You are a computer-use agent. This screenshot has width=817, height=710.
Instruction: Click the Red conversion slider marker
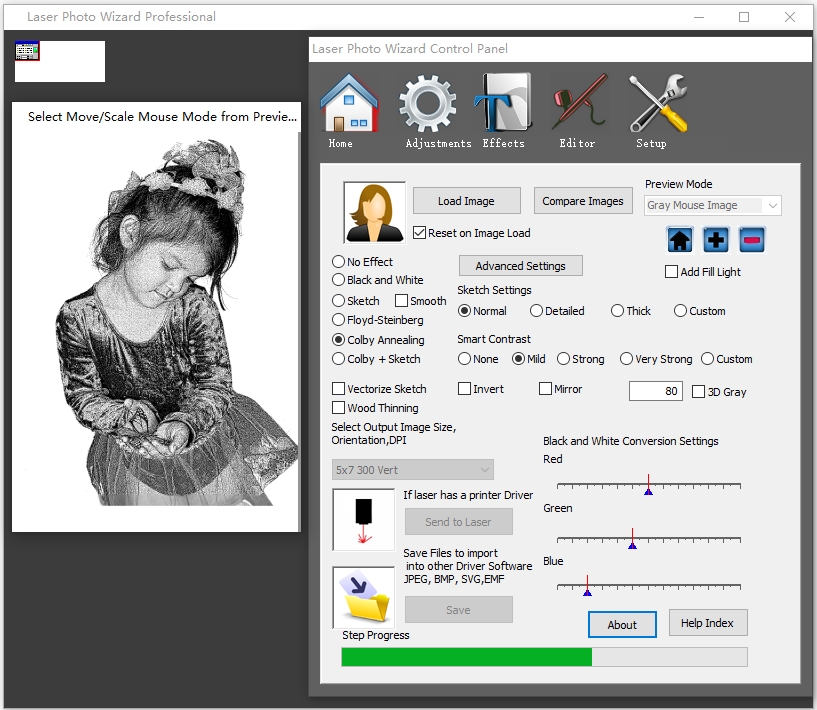(648, 489)
